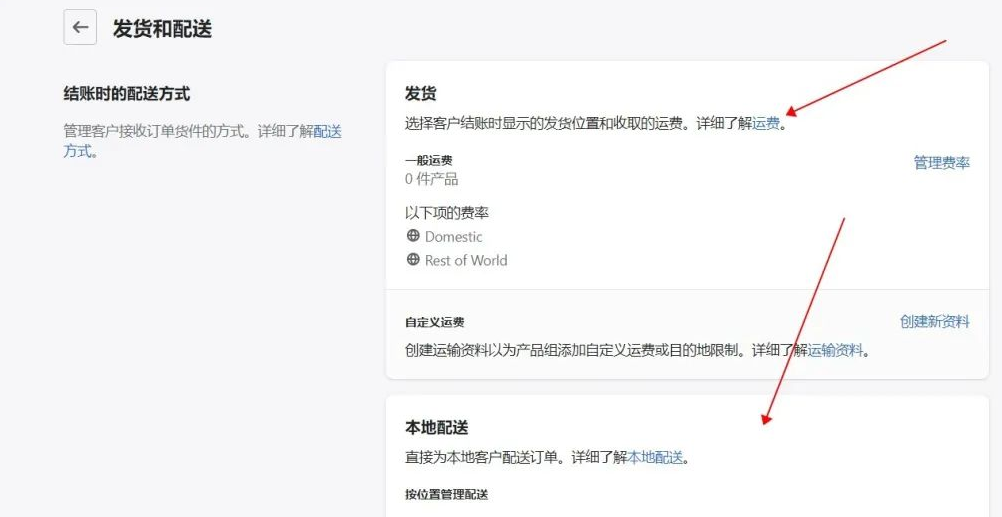
Task: Follow the 运输资料 help link
Action: [x=835, y=350]
